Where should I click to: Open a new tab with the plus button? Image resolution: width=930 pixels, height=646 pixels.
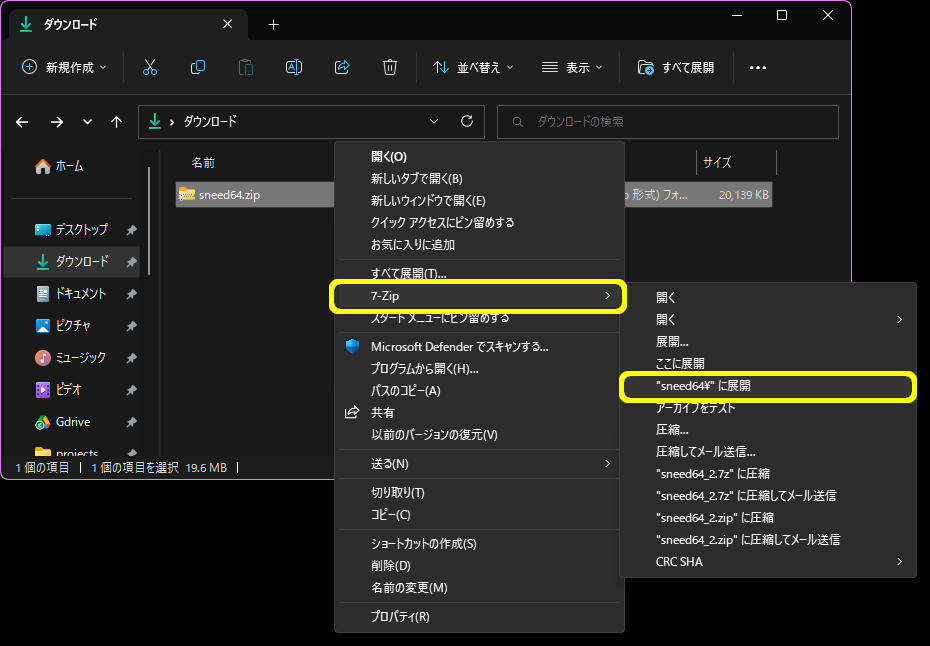pos(273,24)
